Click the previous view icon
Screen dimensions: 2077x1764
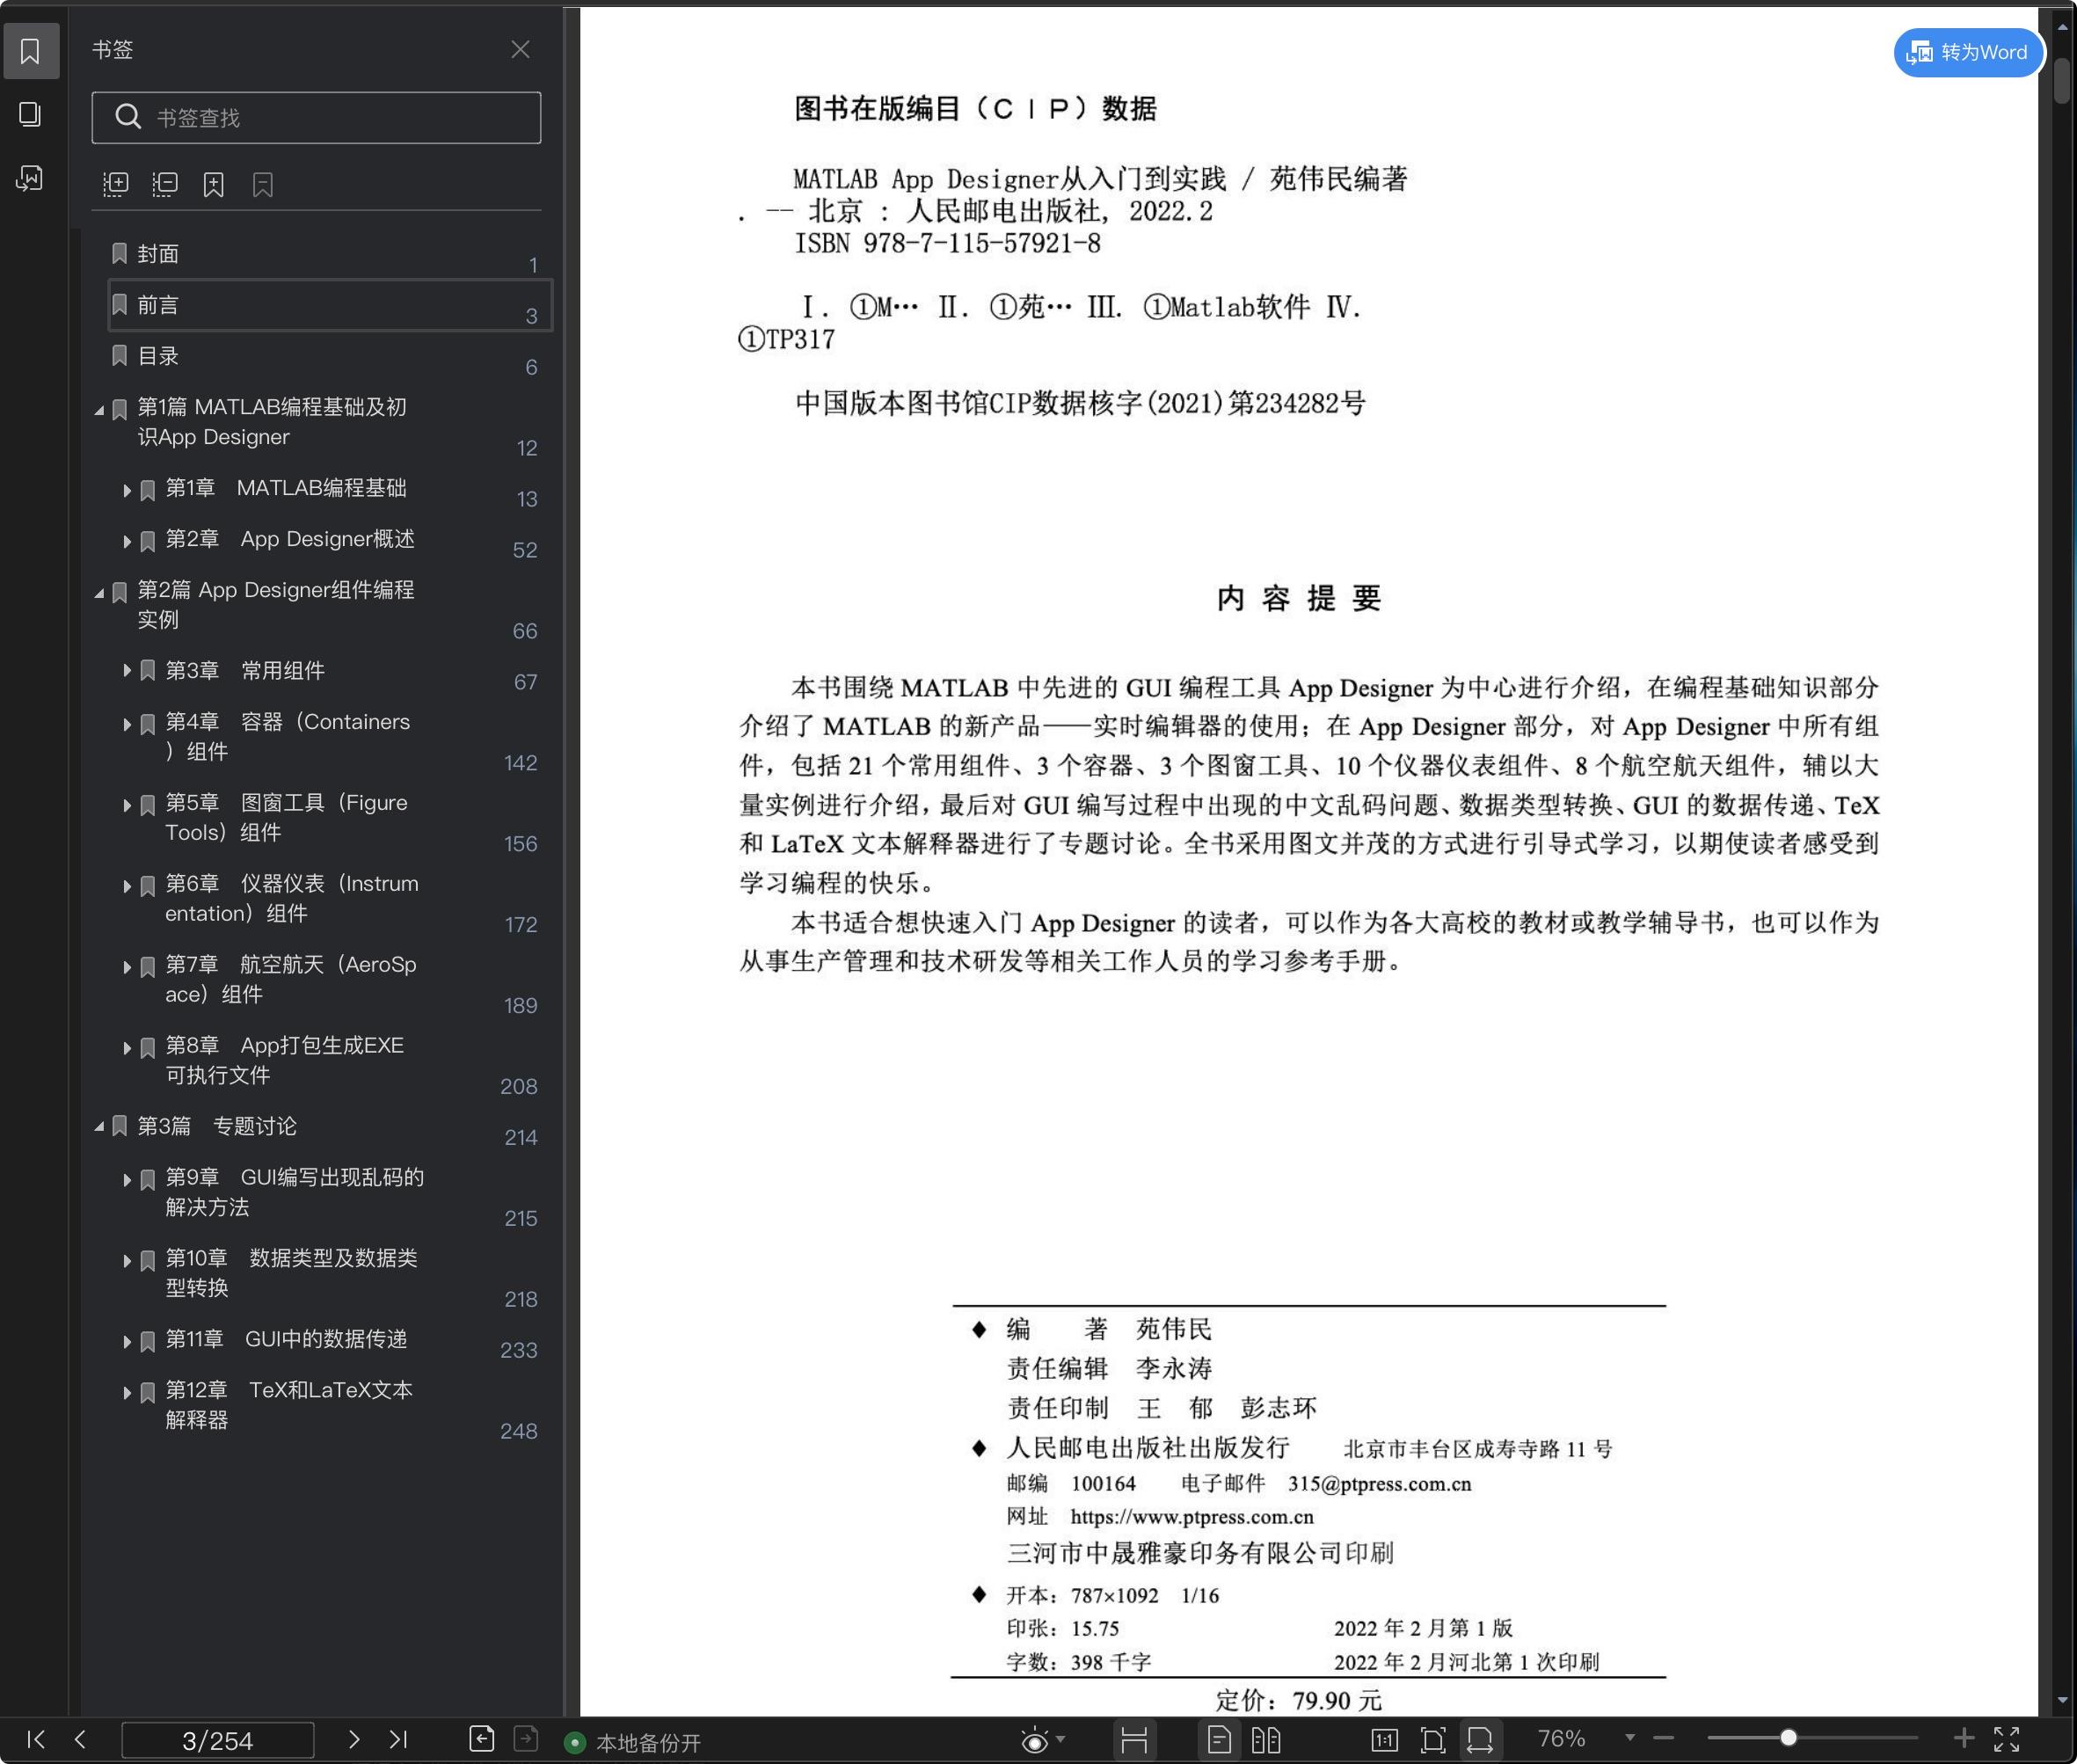[482, 1739]
